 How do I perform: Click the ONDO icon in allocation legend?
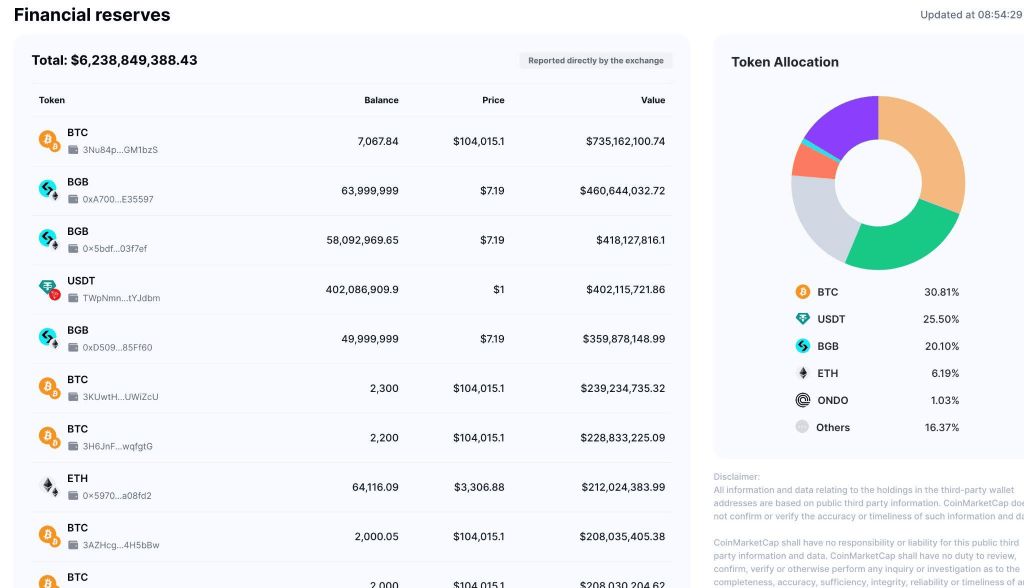(x=803, y=400)
